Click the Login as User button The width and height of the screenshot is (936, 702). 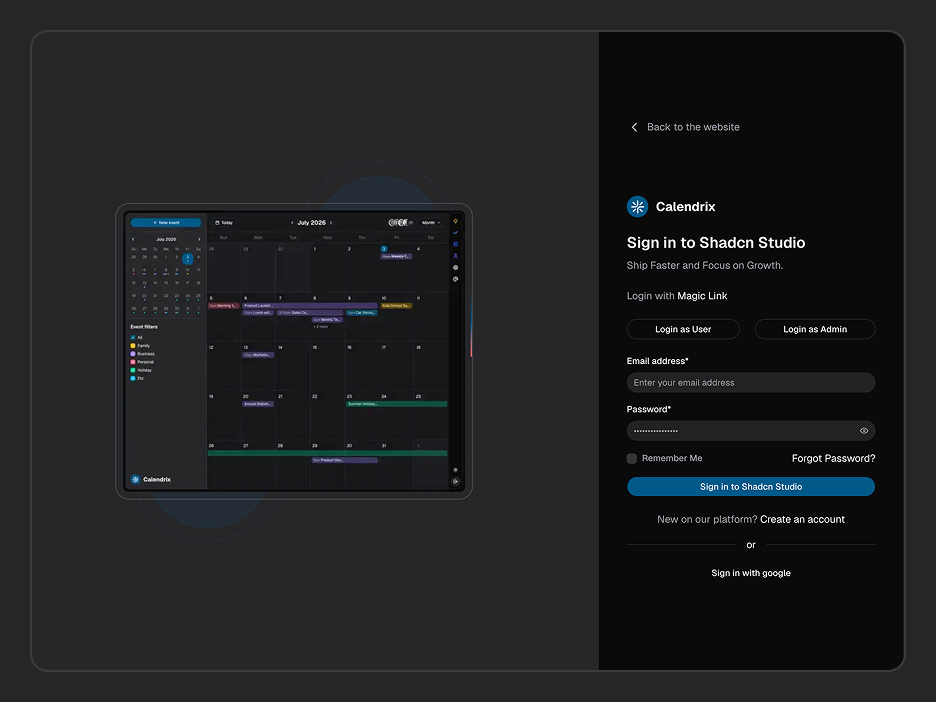coord(683,330)
